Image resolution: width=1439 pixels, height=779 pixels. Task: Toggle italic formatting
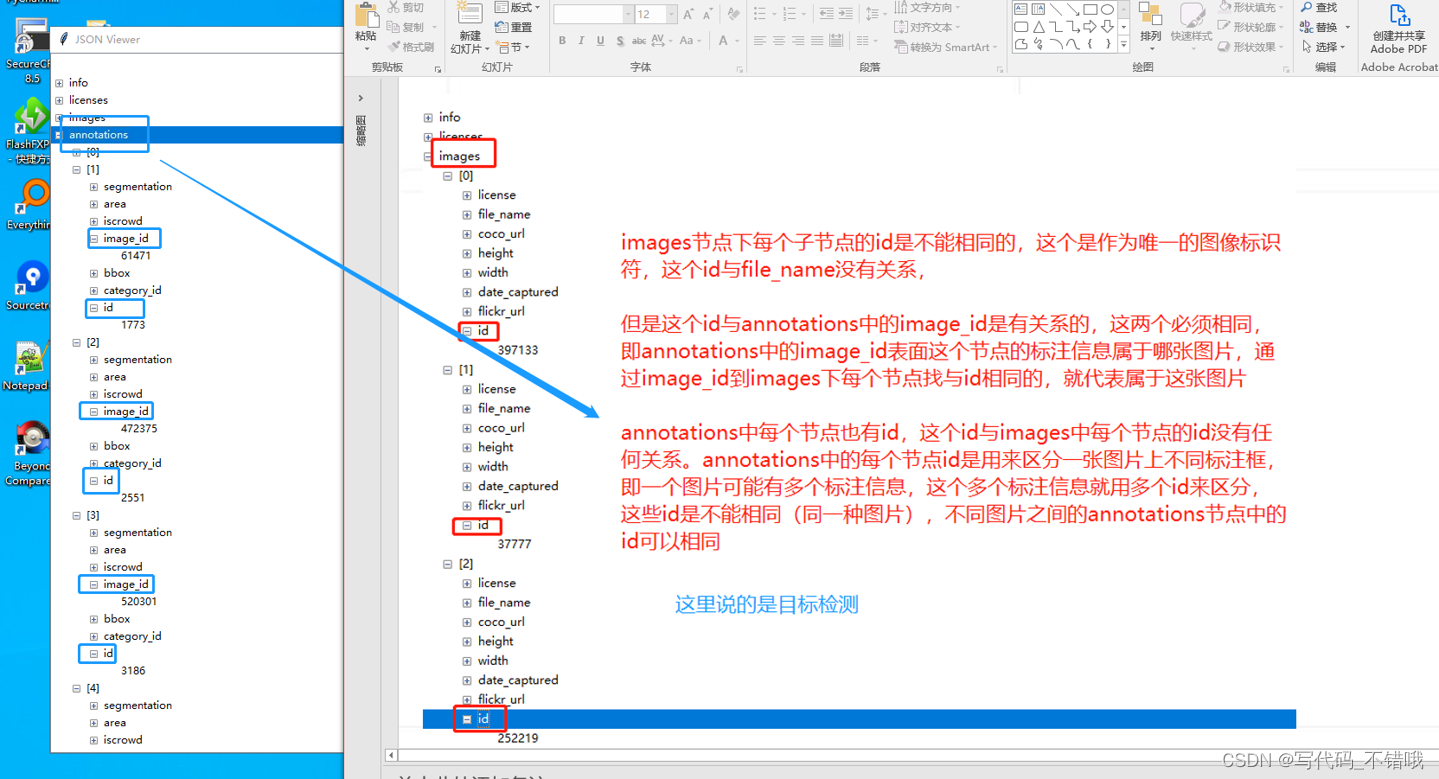pyautogui.click(x=580, y=41)
